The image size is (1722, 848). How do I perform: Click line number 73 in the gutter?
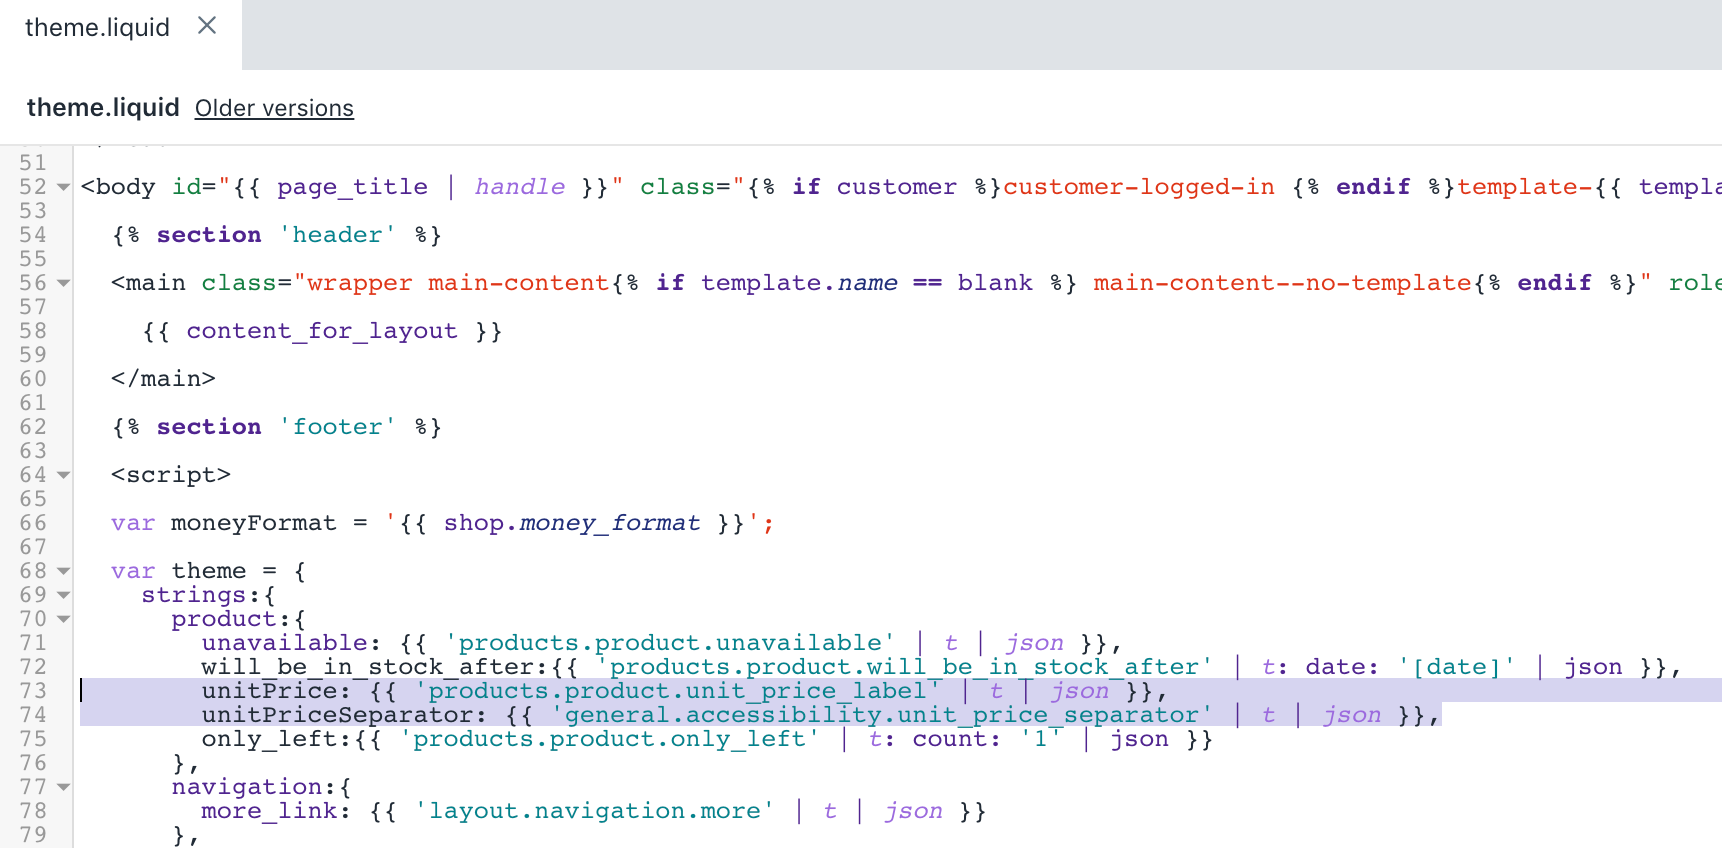33,691
